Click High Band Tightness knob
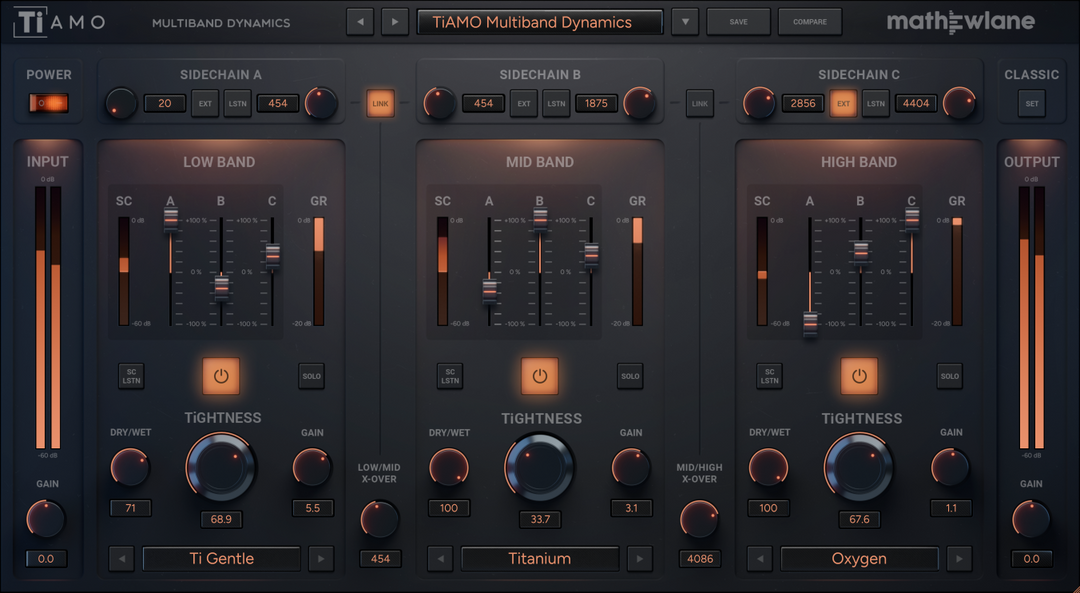Image resolution: width=1080 pixels, height=593 pixels. [x=859, y=467]
